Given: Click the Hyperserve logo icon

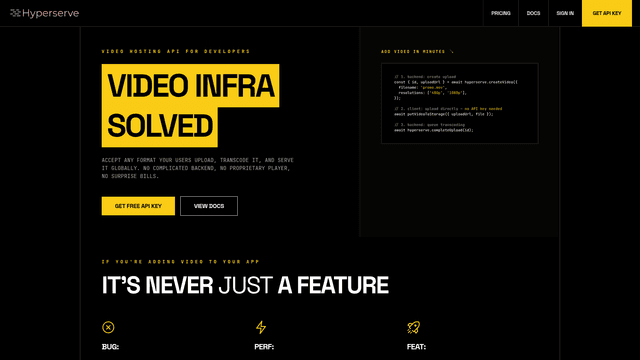Looking at the screenshot, I should tap(15, 13).
